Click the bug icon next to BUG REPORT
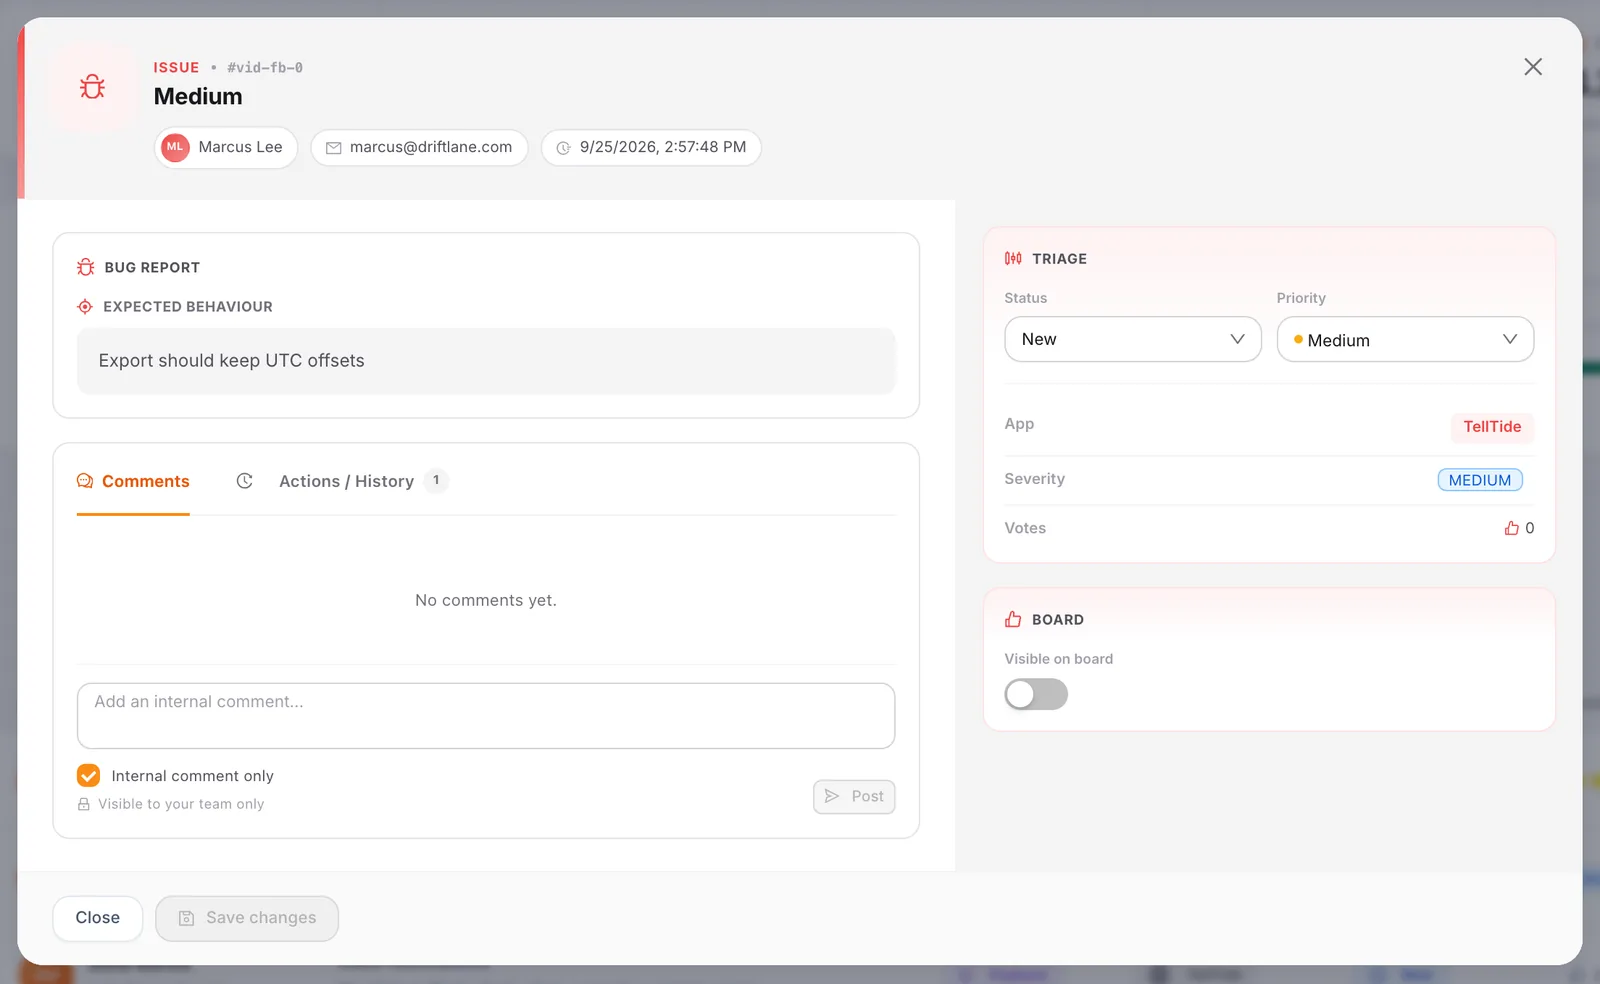 [86, 267]
